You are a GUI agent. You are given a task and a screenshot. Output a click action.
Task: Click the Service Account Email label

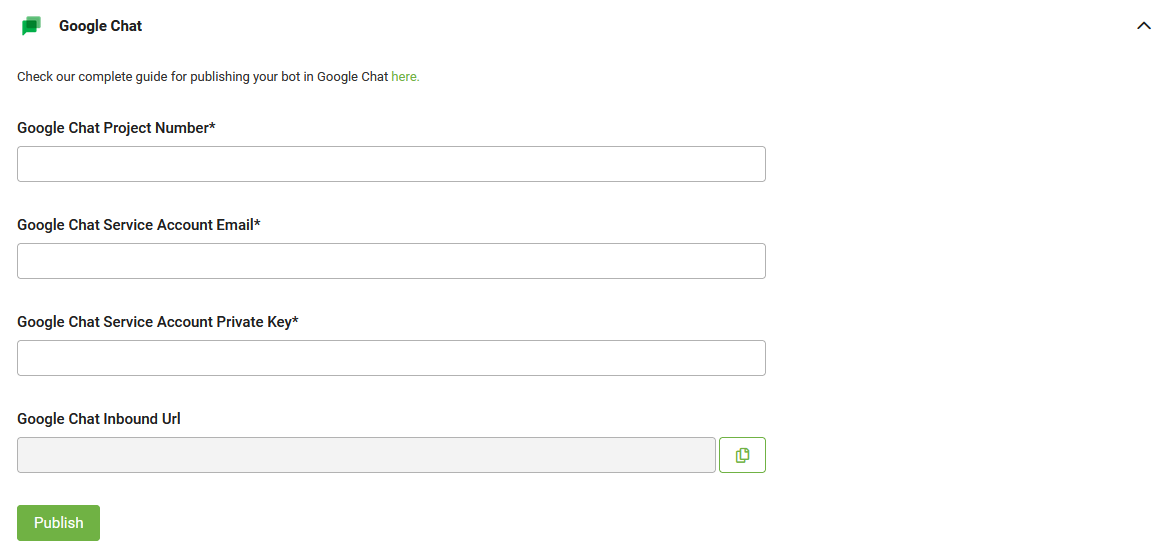tap(134, 225)
